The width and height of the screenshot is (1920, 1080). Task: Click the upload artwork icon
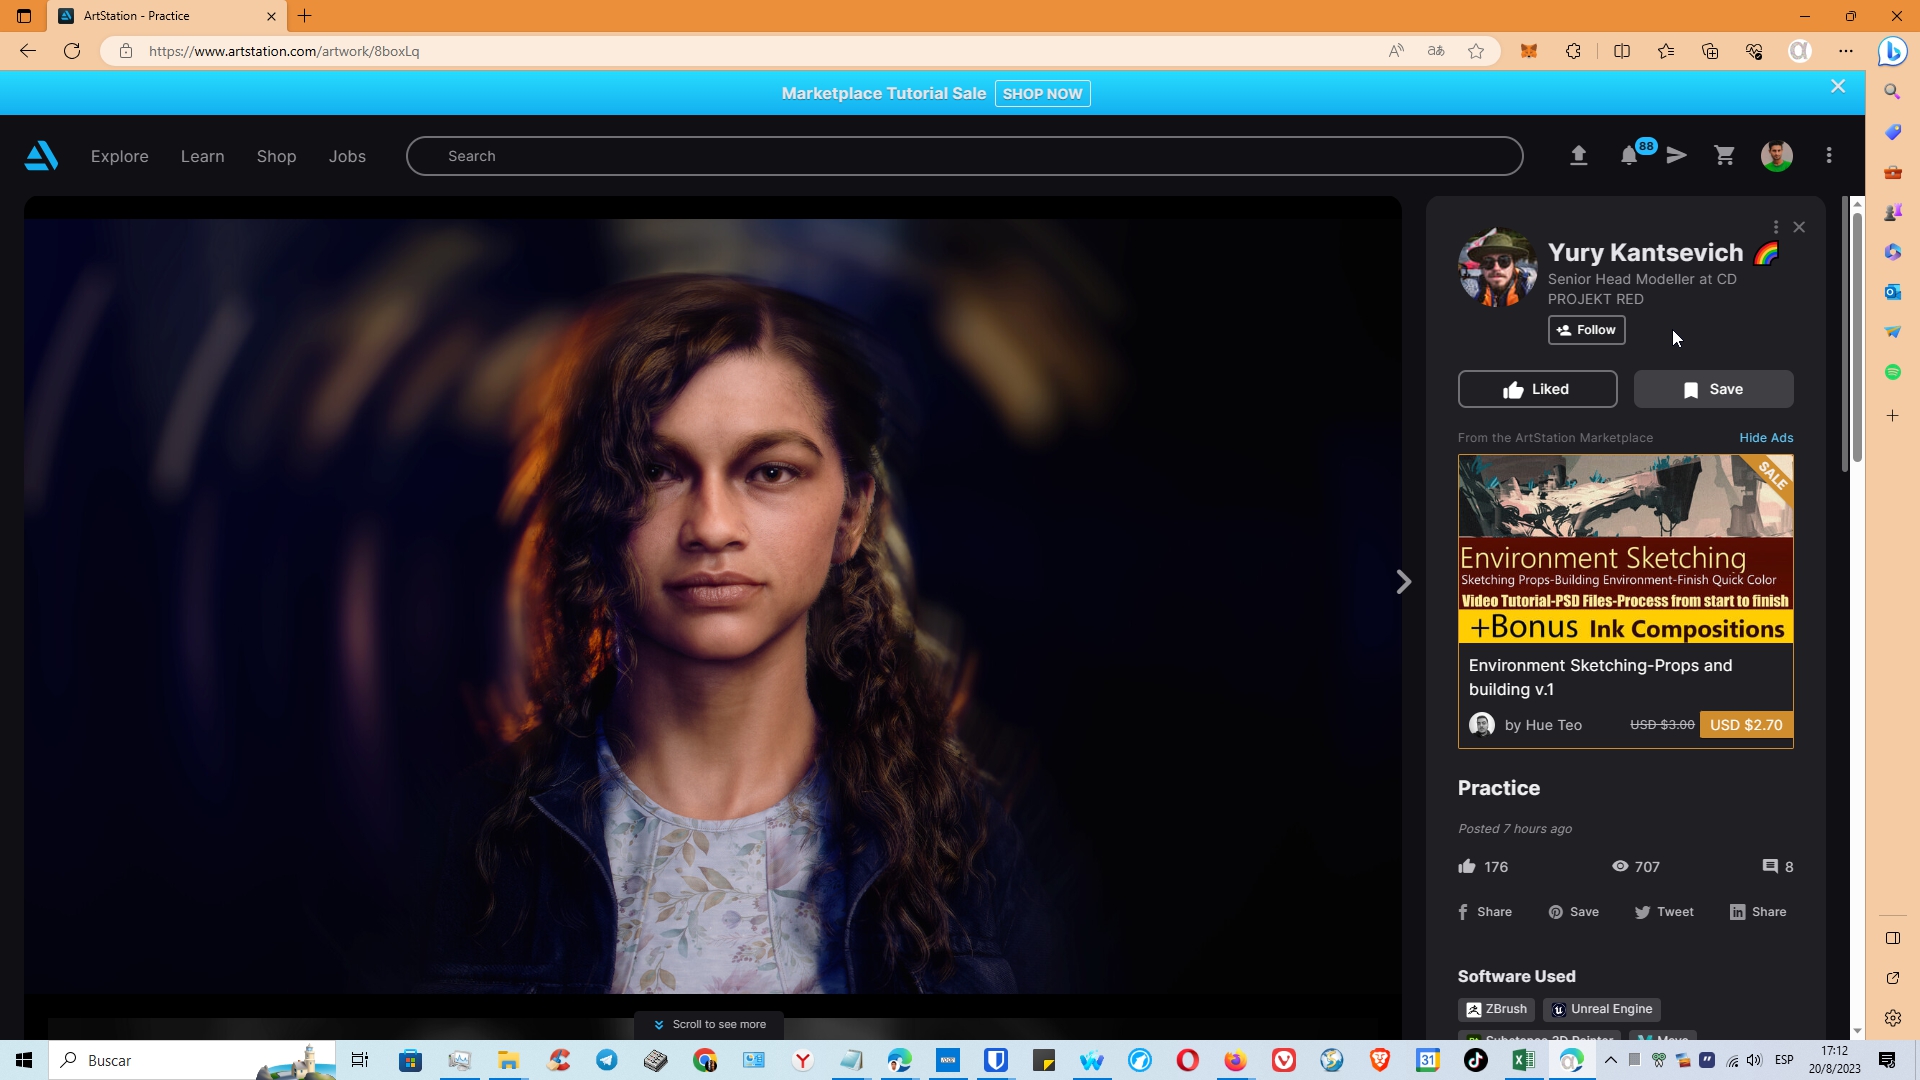click(x=1579, y=156)
